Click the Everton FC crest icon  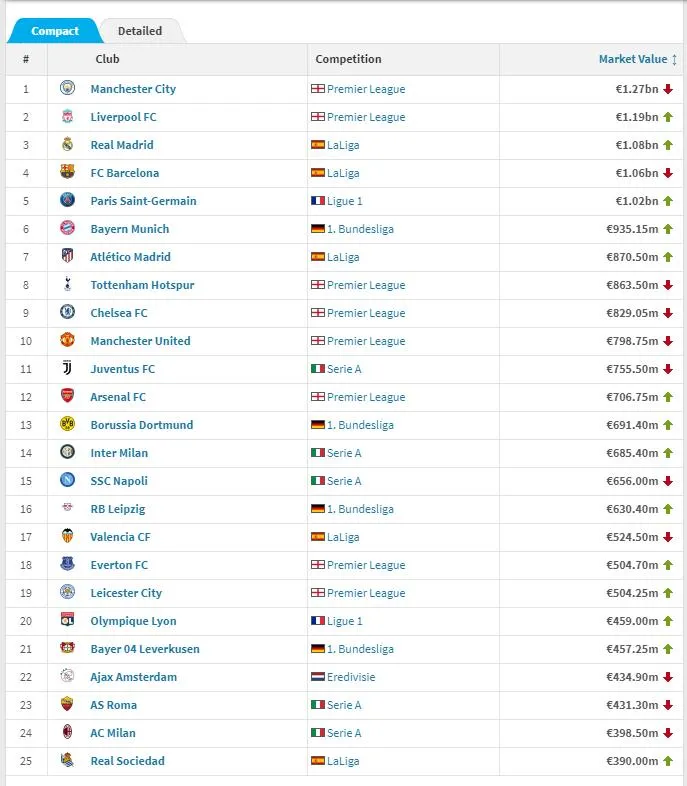pyautogui.click(x=67, y=565)
